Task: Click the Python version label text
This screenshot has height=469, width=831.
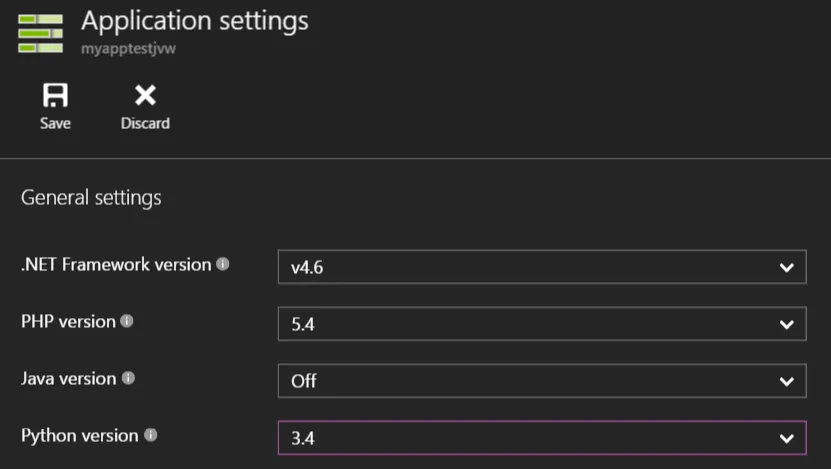Action: (x=79, y=436)
